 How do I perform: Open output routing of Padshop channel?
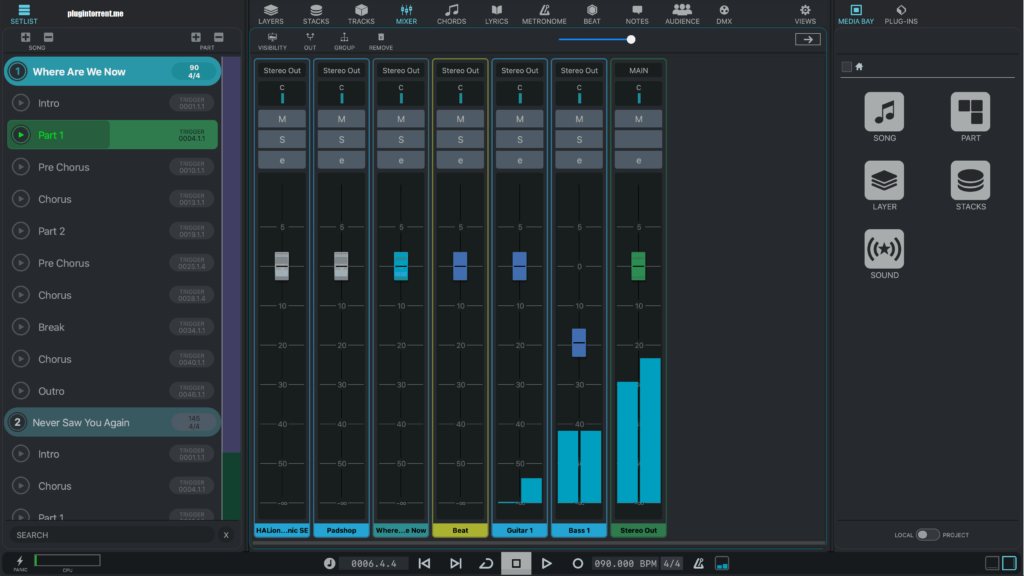tap(342, 71)
